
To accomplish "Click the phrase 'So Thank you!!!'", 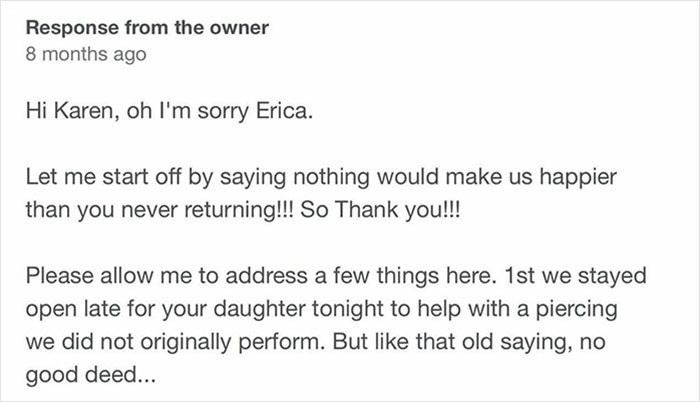I will [x=380, y=210].
